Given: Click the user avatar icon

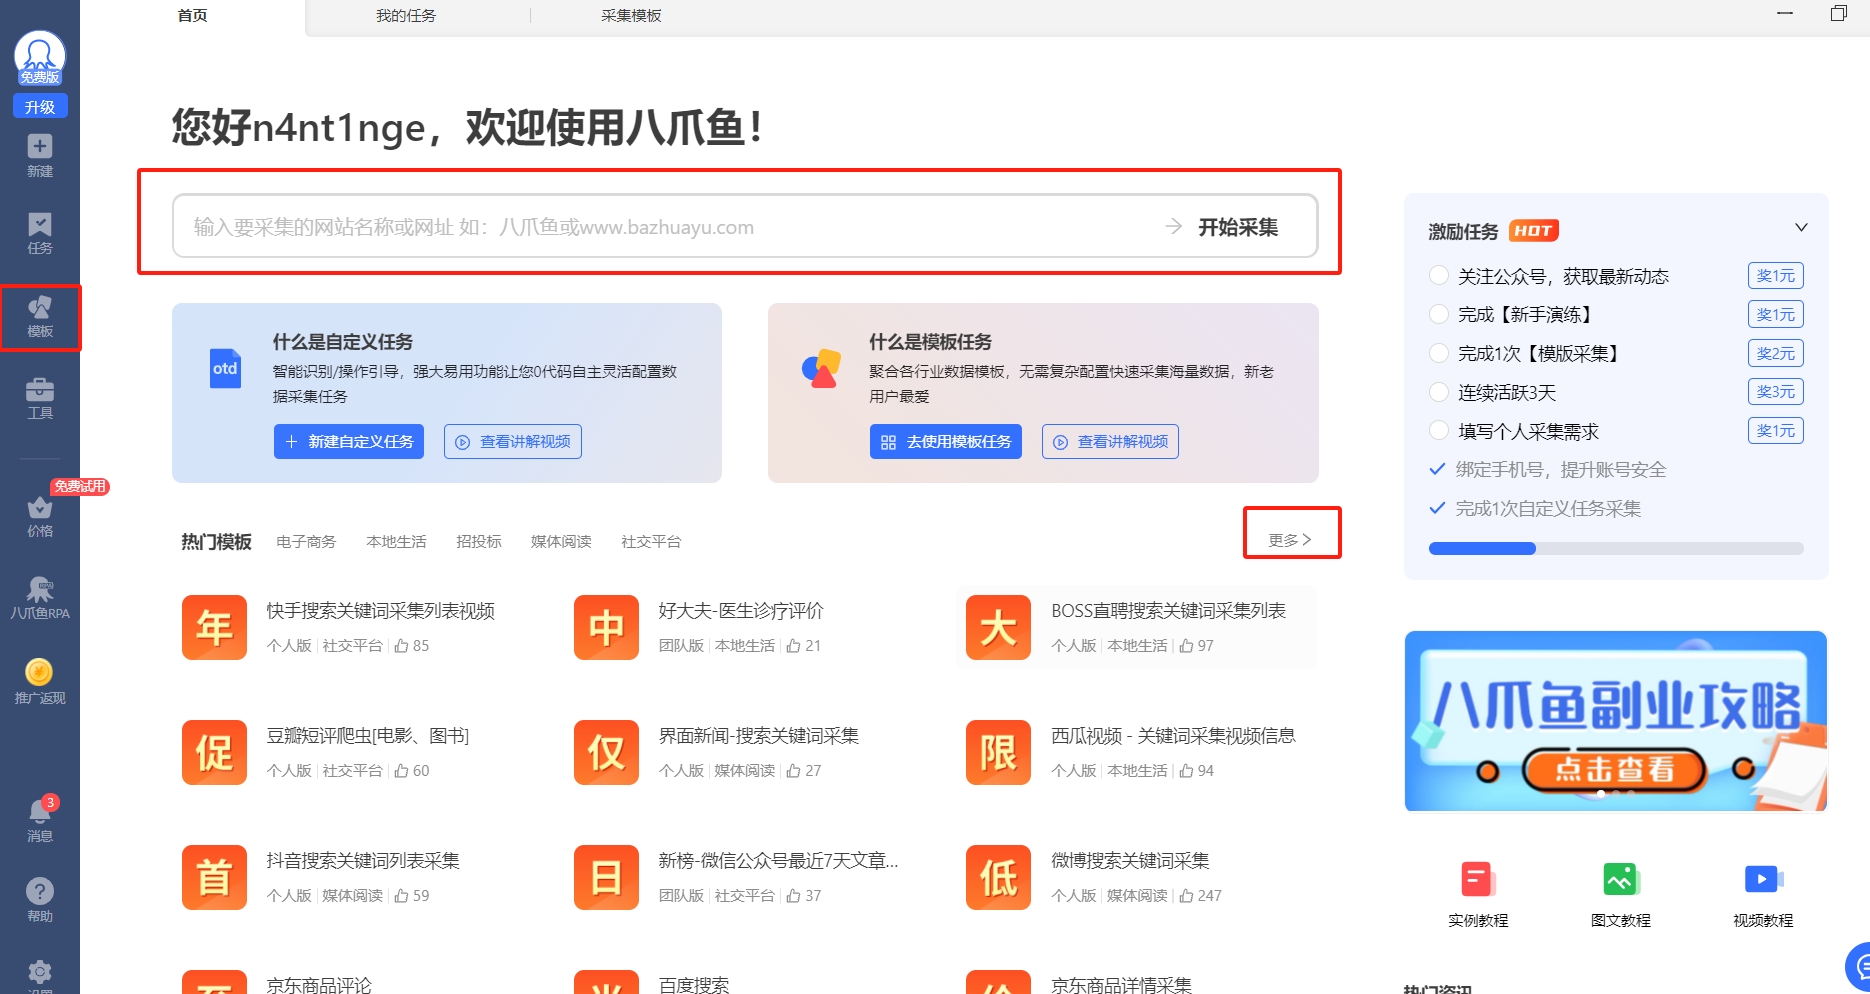Looking at the screenshot, I should (x=40, y=57).
